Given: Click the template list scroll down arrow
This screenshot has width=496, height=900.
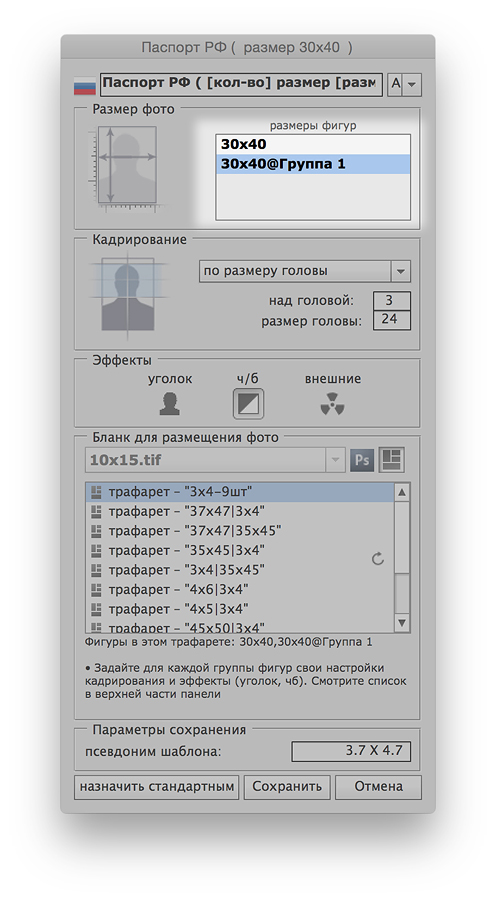Looking at the screenshot, I should [402, 623].
